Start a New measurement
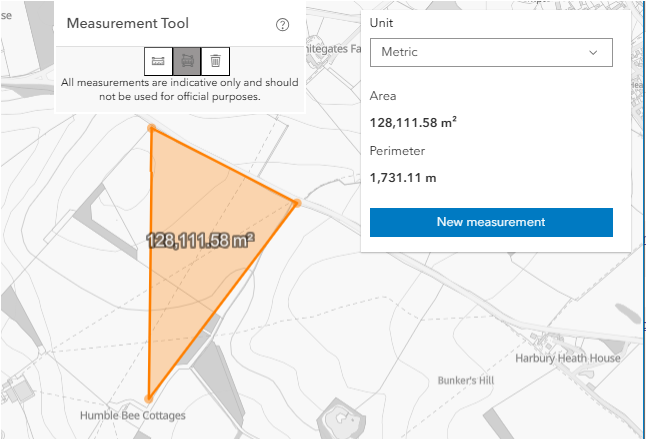 tap(490, 222)
